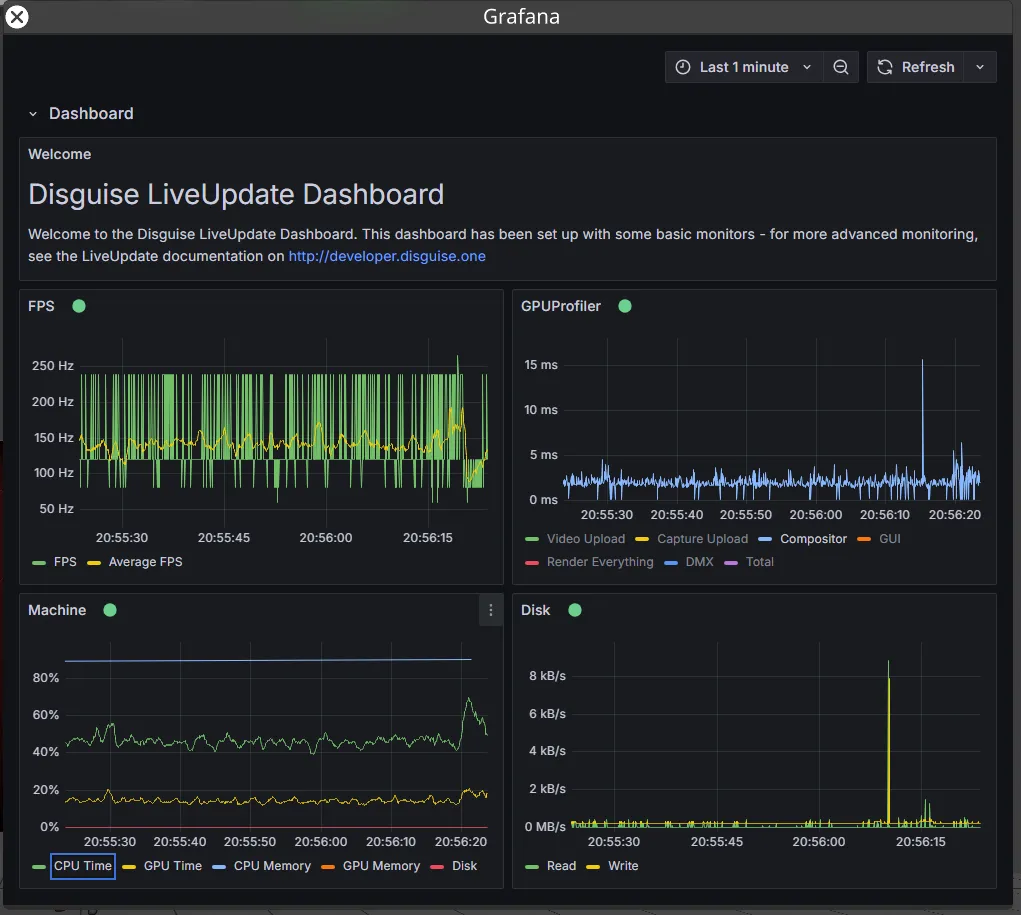This screenshot has height=915, width=1021.
Task: Click the zoom-out time range magnifier icon
Action: (841, 66)
